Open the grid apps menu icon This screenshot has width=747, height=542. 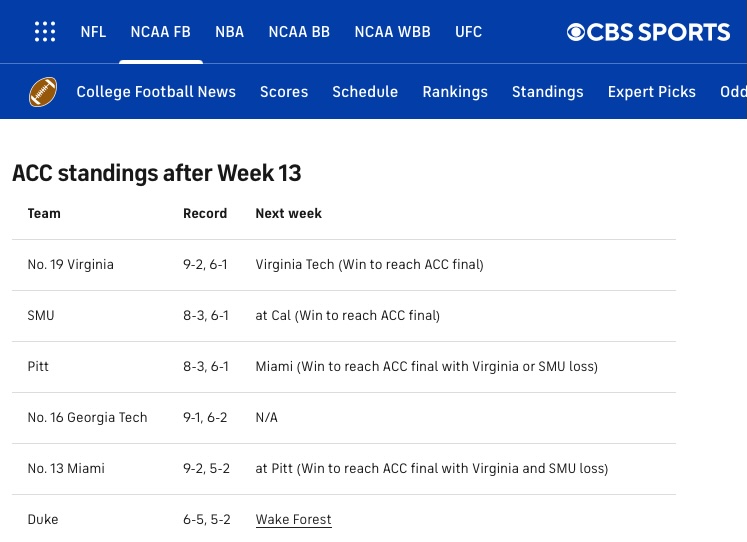click(45, 32)
